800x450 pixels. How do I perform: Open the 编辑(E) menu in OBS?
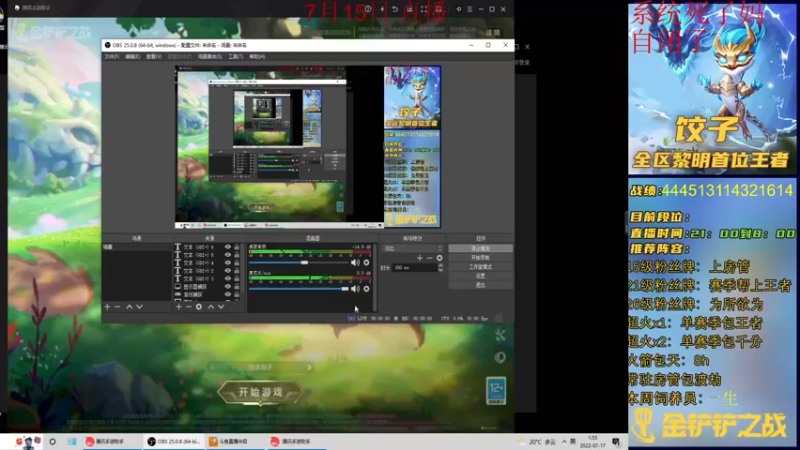(133, 57)
